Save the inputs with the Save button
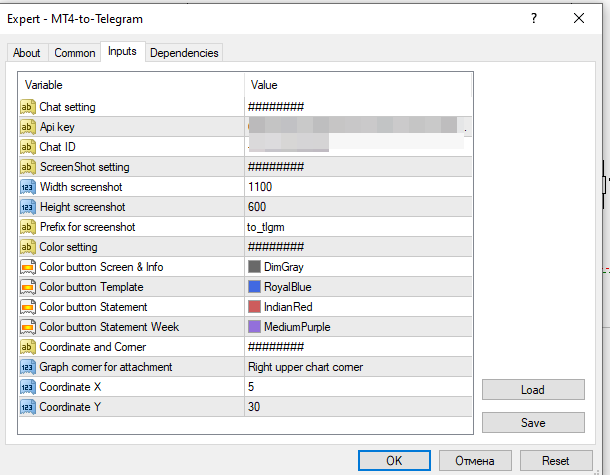The image size is (610, 475). [x=533, y=422]
